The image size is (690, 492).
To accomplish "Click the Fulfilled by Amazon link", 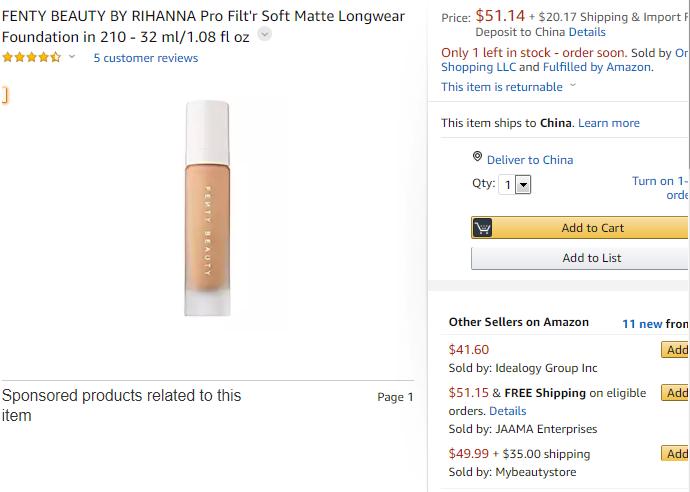I will point(597,67).
